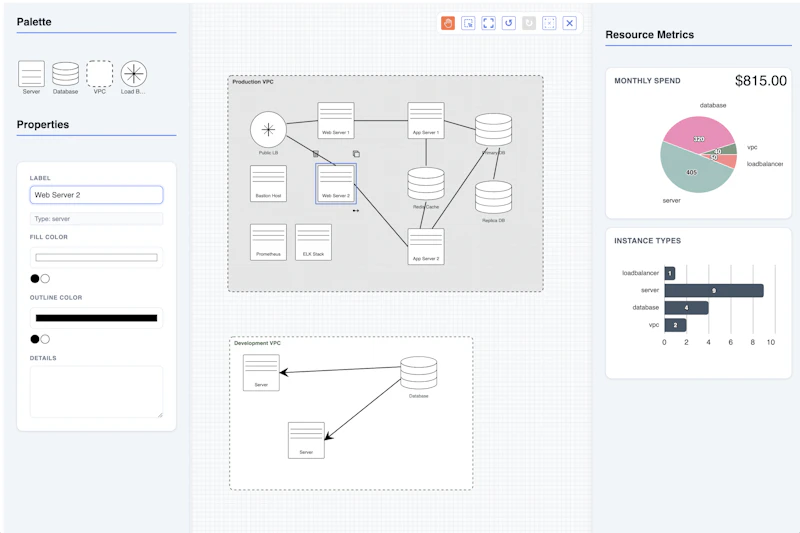This screenshot has height=533, width=800.
Task: Click the Production VPC label
Action: click(x=253, y=82)
